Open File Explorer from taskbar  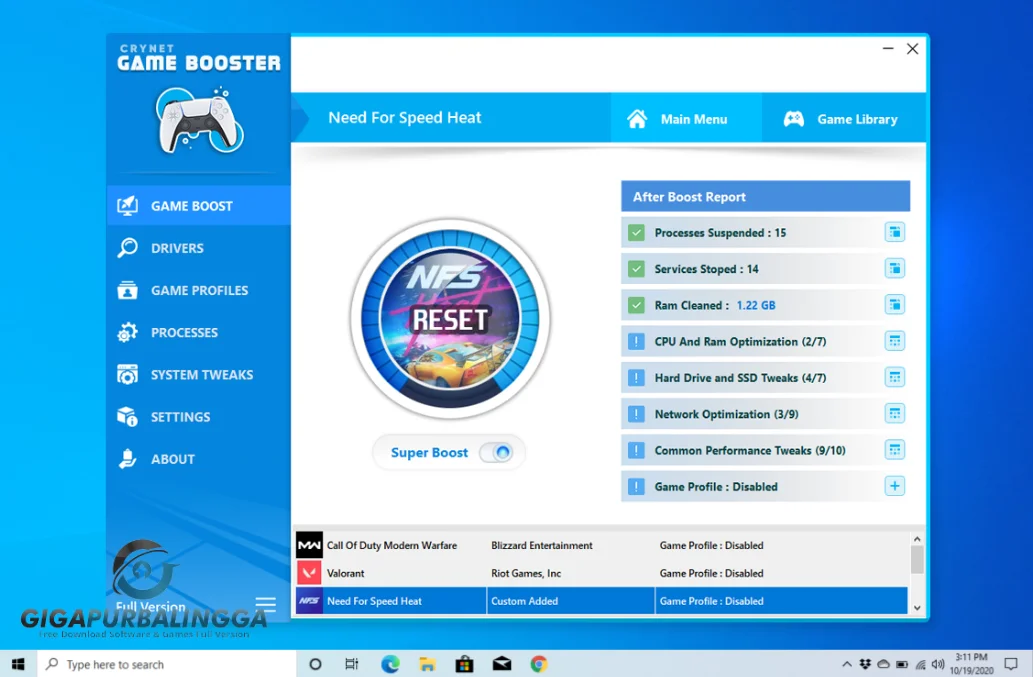427,664
